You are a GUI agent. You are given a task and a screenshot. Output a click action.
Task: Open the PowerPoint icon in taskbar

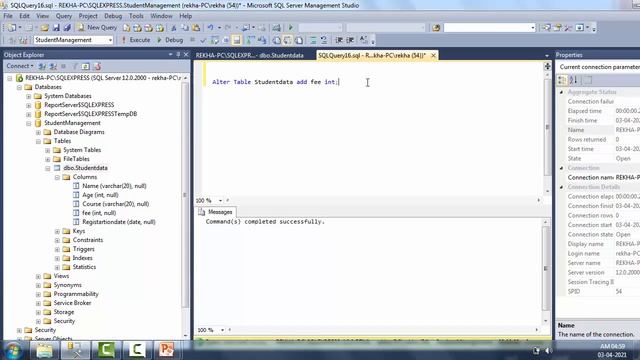[167, 350]
